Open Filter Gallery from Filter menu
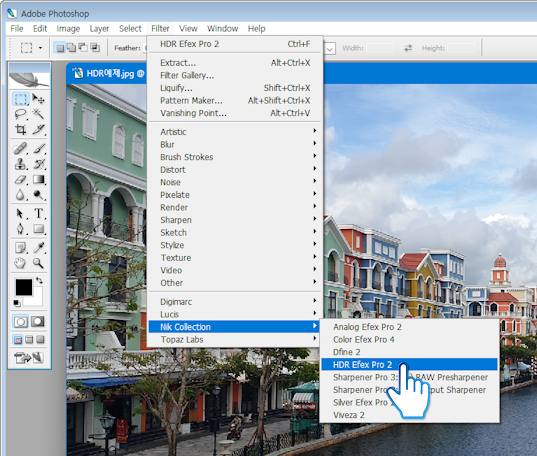Image resolution: width=537 pixels, height=456 pixels. pyautogui.click(x=235, y=75)
